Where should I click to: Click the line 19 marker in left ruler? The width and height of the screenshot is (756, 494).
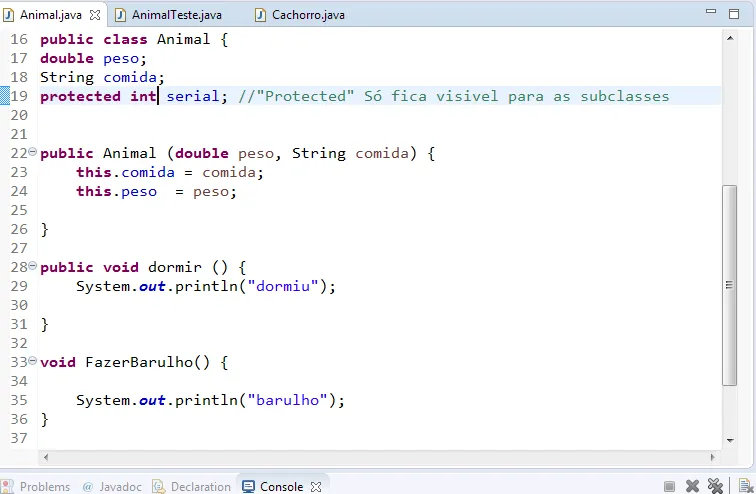point(4,95)
